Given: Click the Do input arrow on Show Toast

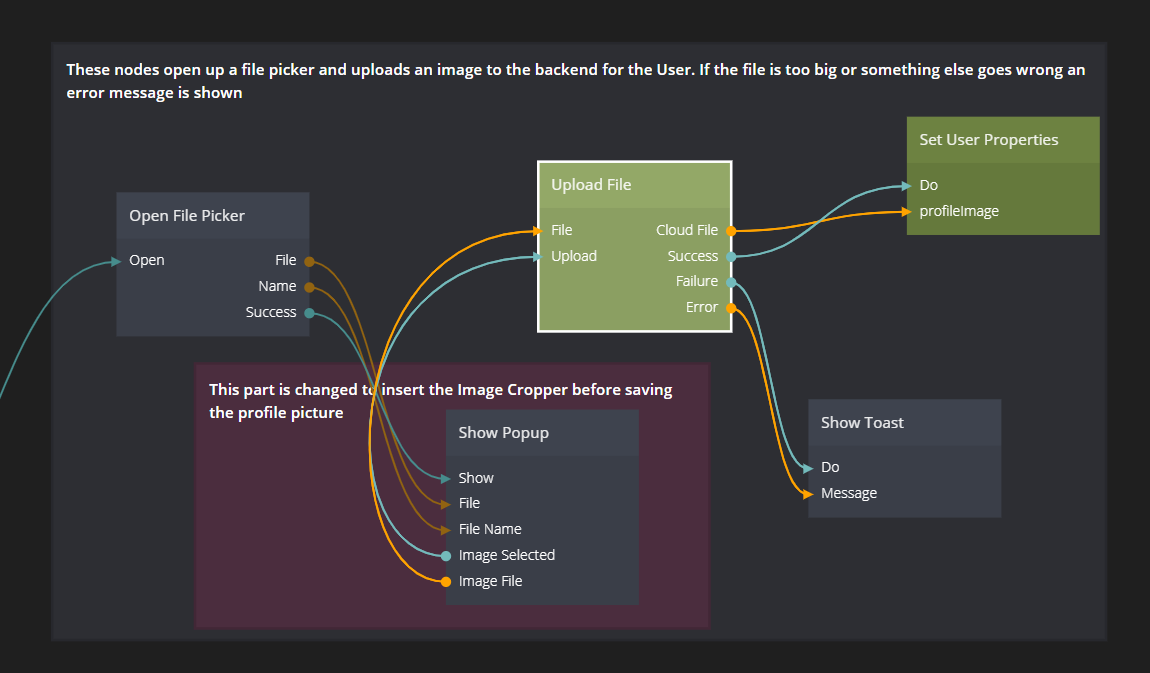Looking at the screenshot, I should pos(808,468).
